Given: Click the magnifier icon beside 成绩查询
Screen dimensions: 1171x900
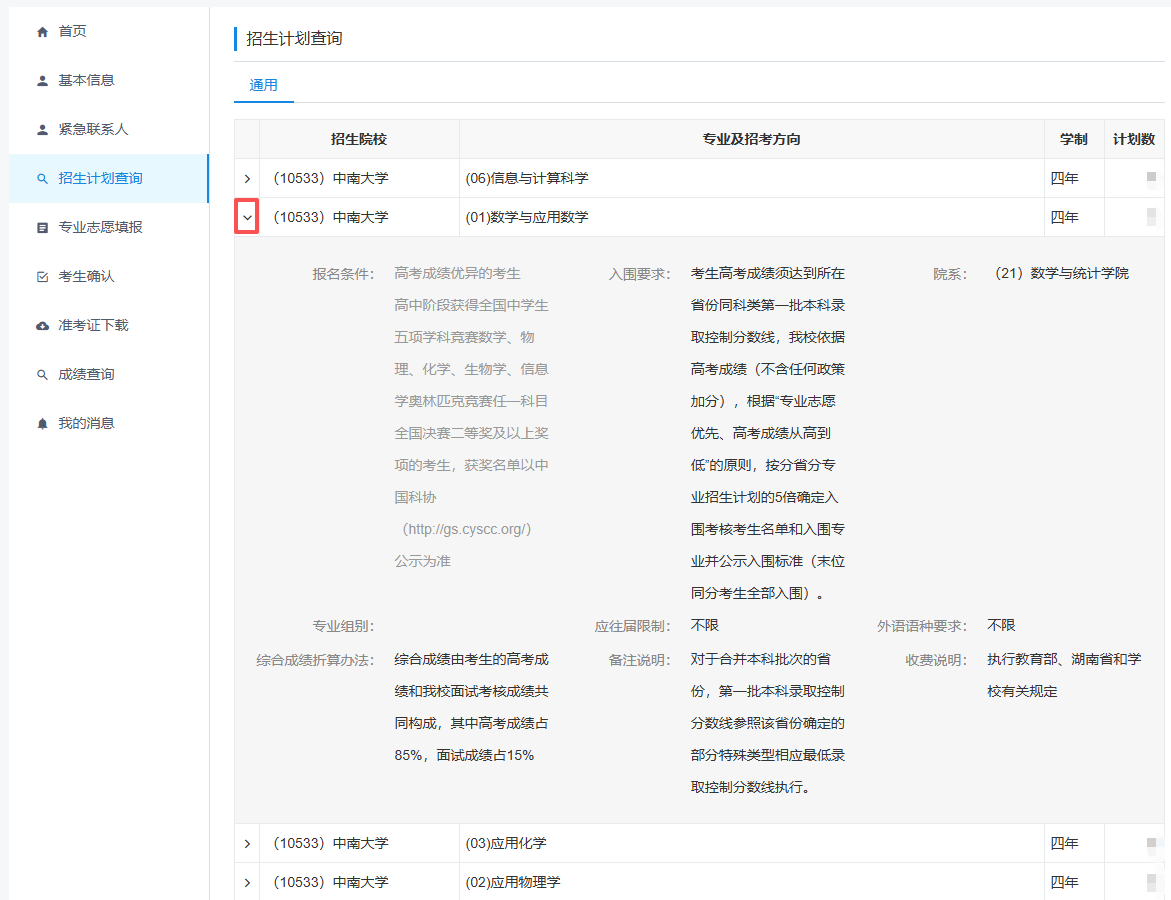Looking at the screenshot, I should tap(42, 375).
